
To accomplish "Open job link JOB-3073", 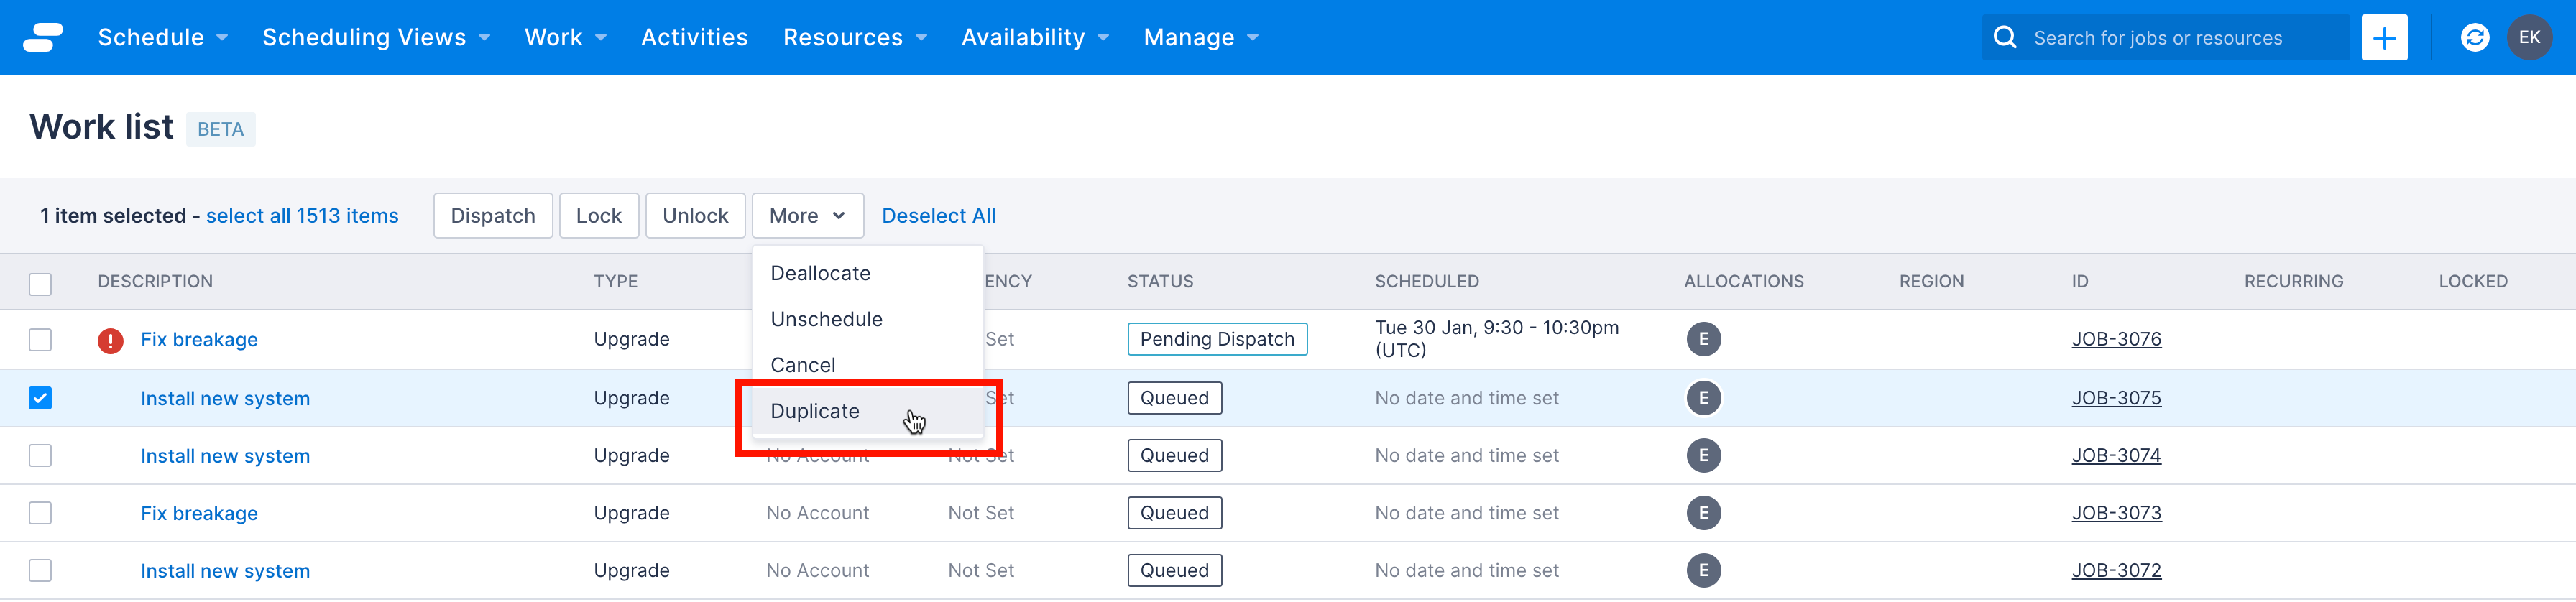I will click(2116, 513).
